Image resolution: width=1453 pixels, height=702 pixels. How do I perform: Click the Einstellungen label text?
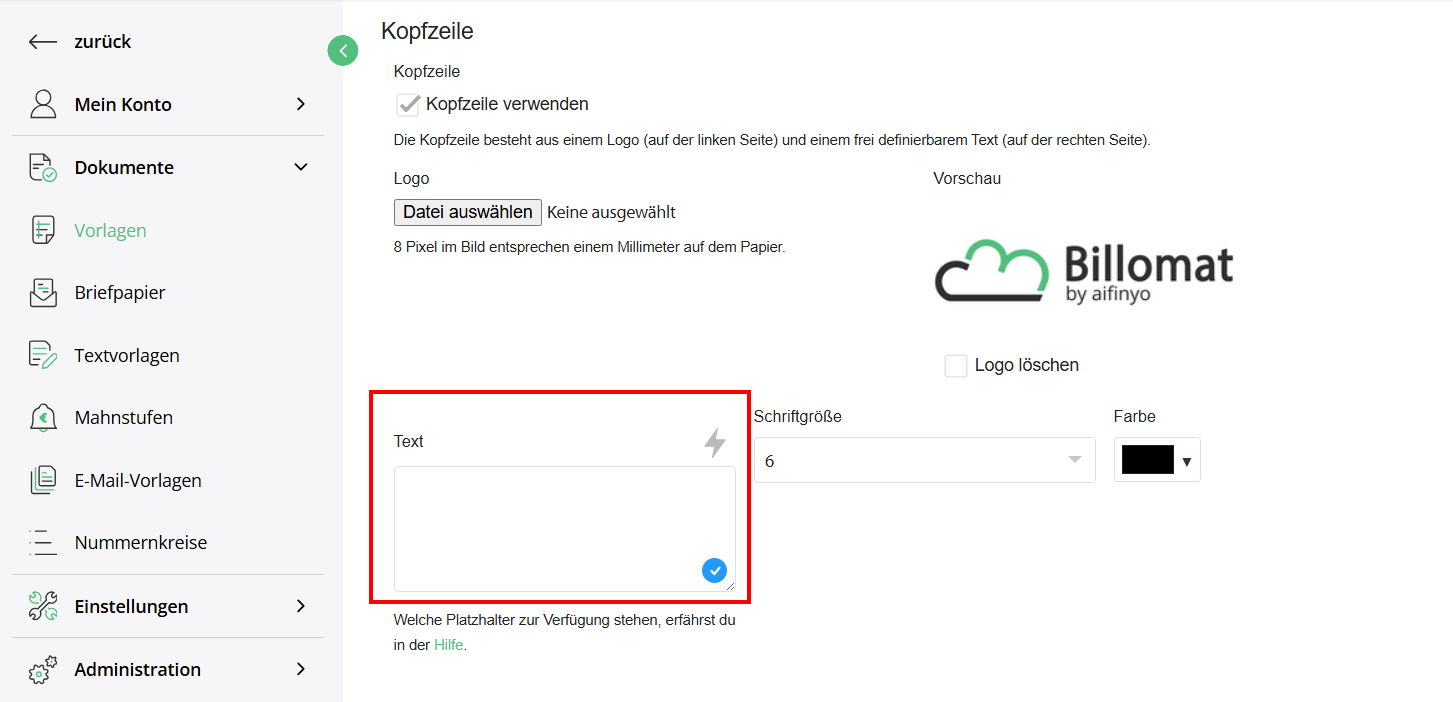pos(131,606)
